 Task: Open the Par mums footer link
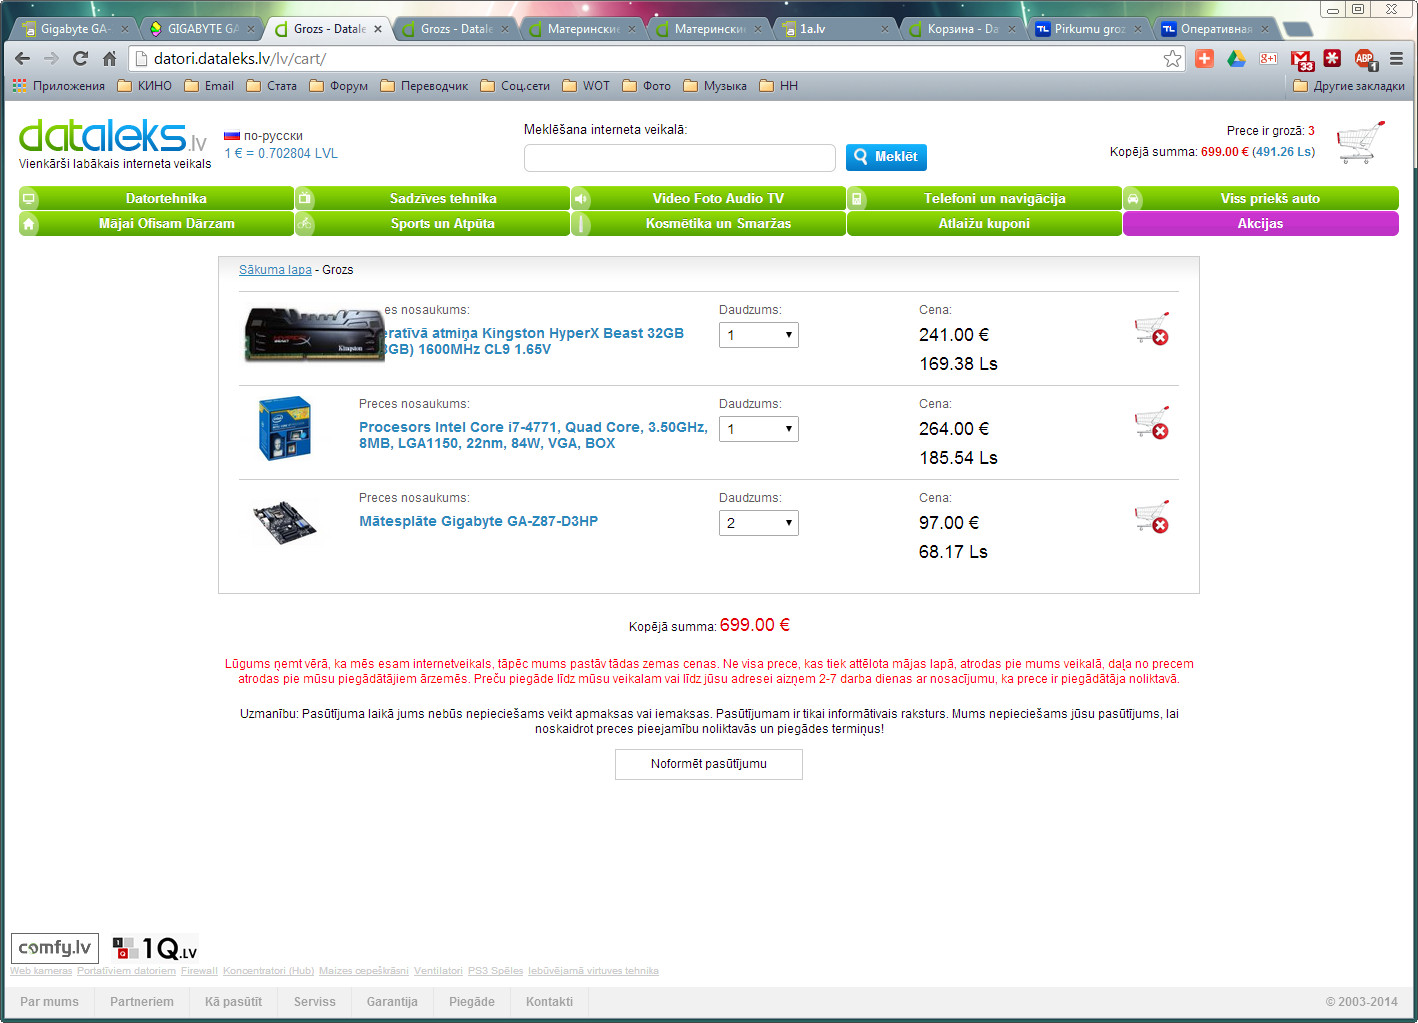pos(49,1002)
